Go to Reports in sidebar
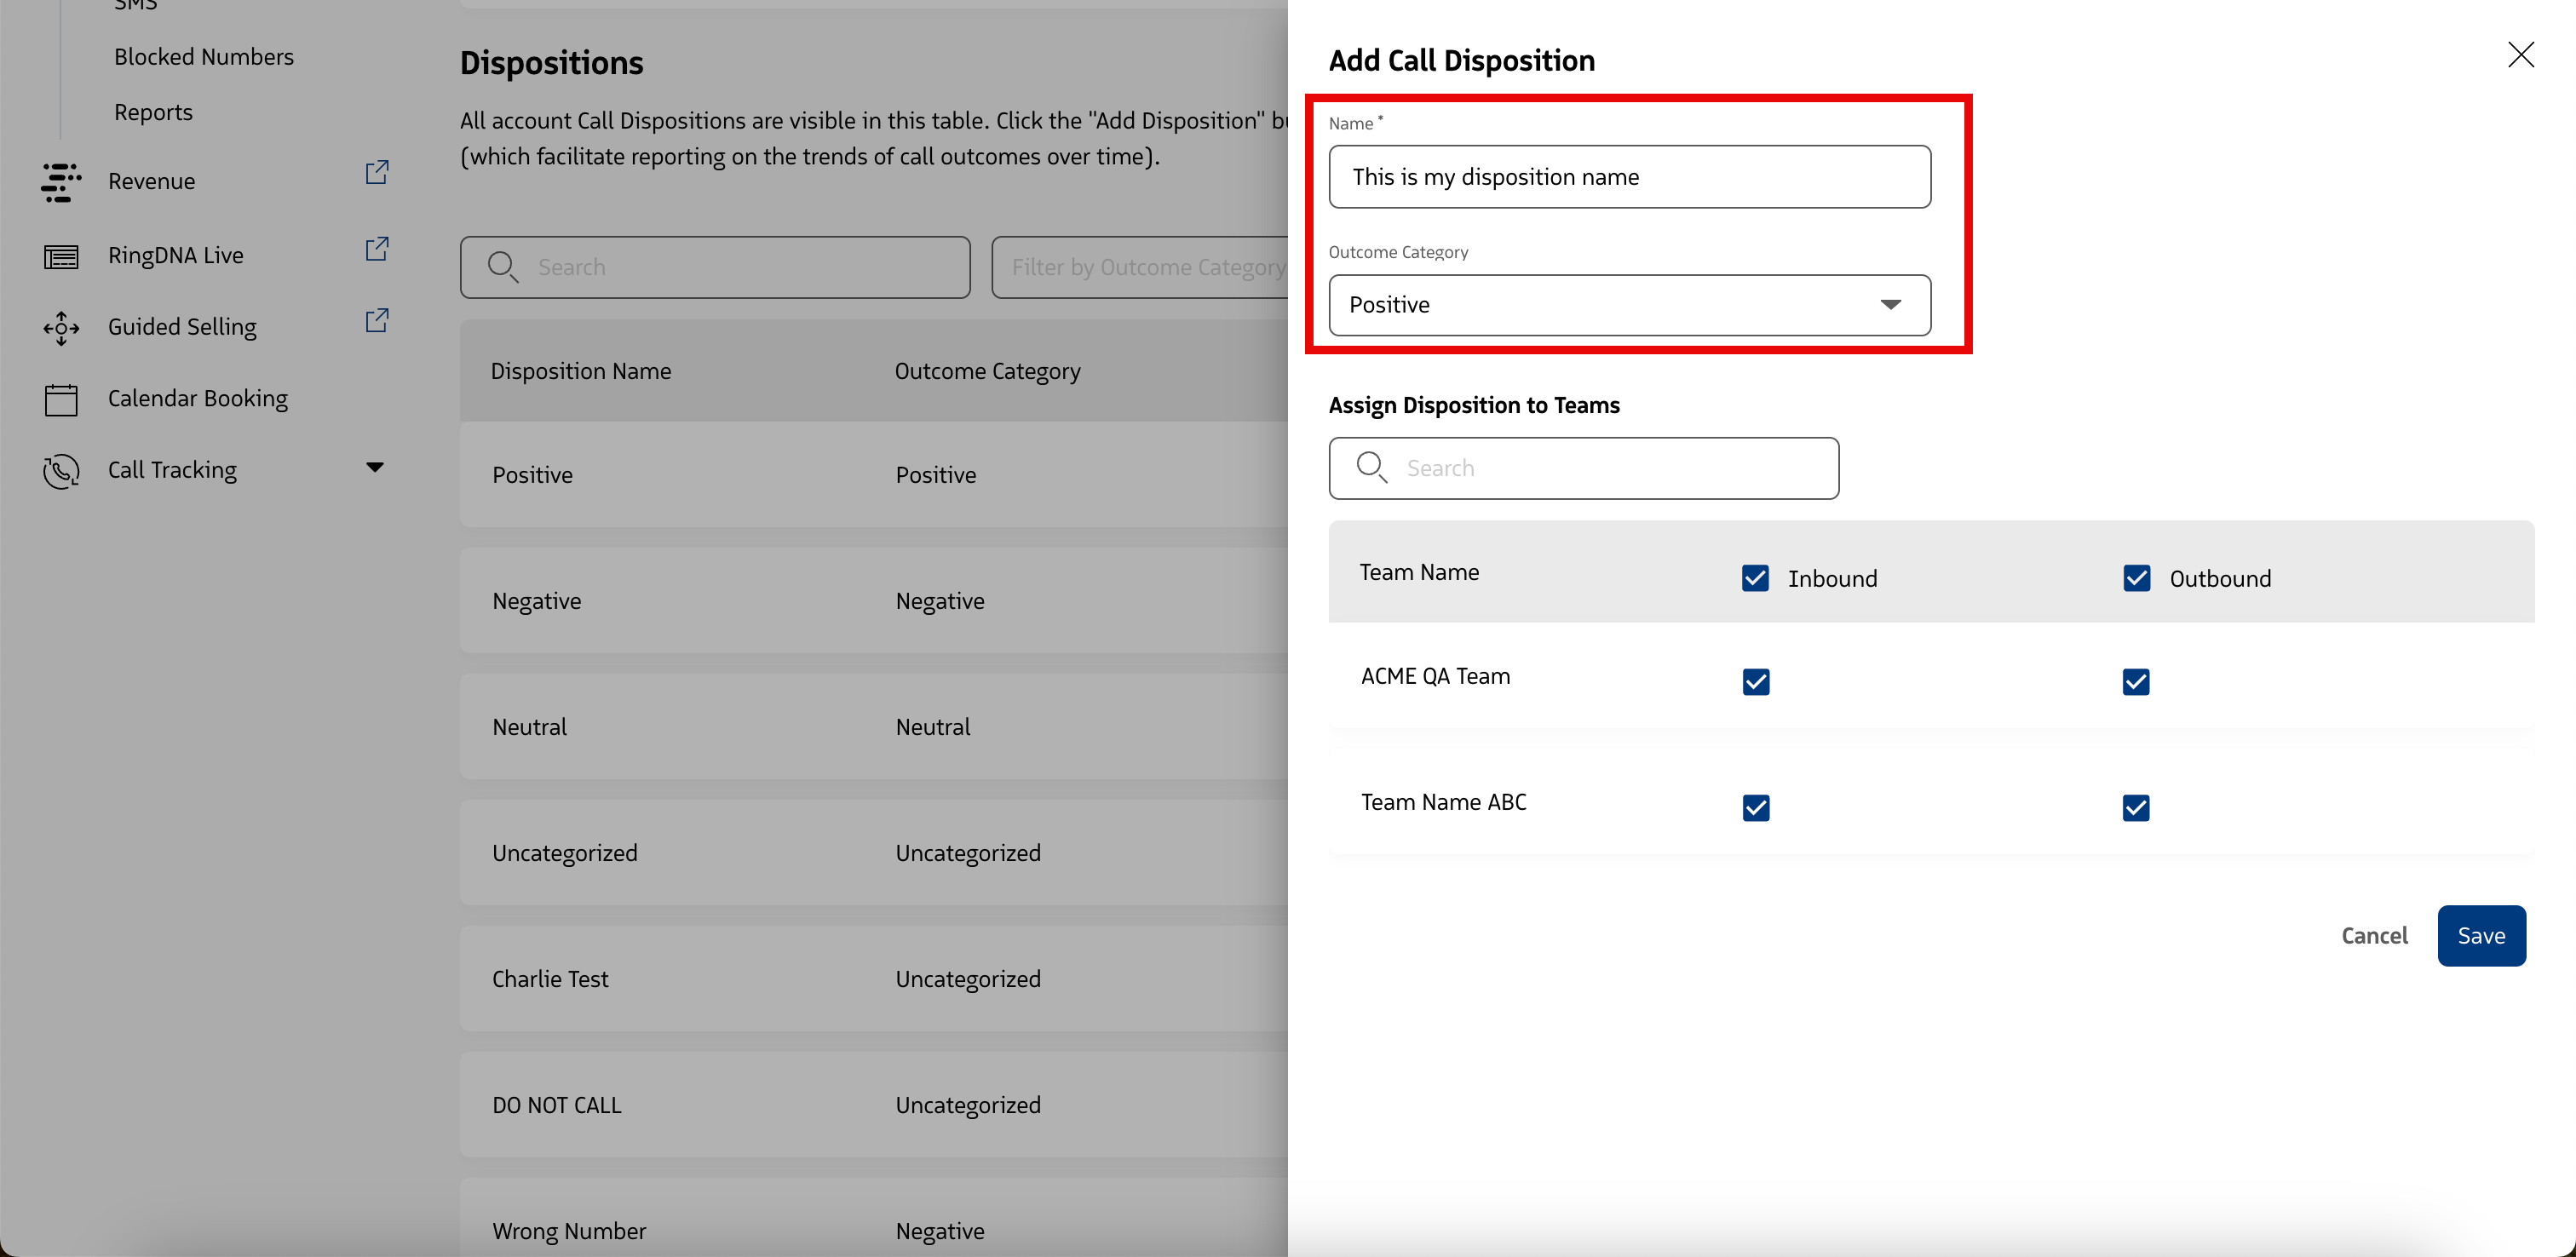 pos(153,113)
